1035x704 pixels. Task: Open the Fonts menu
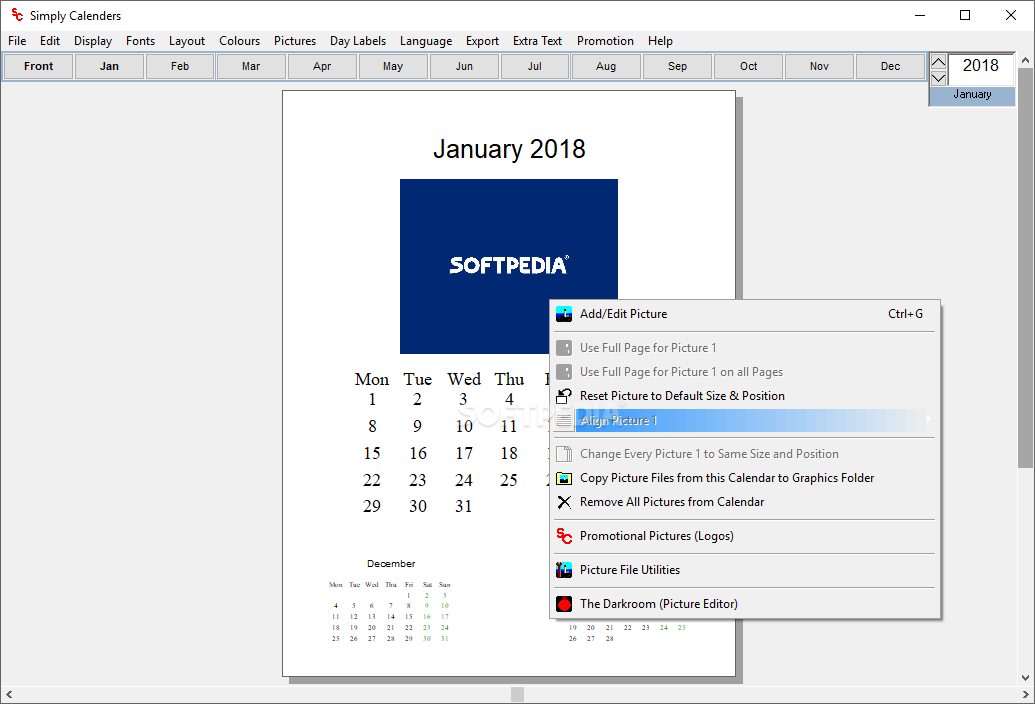[x=141, y=41]
